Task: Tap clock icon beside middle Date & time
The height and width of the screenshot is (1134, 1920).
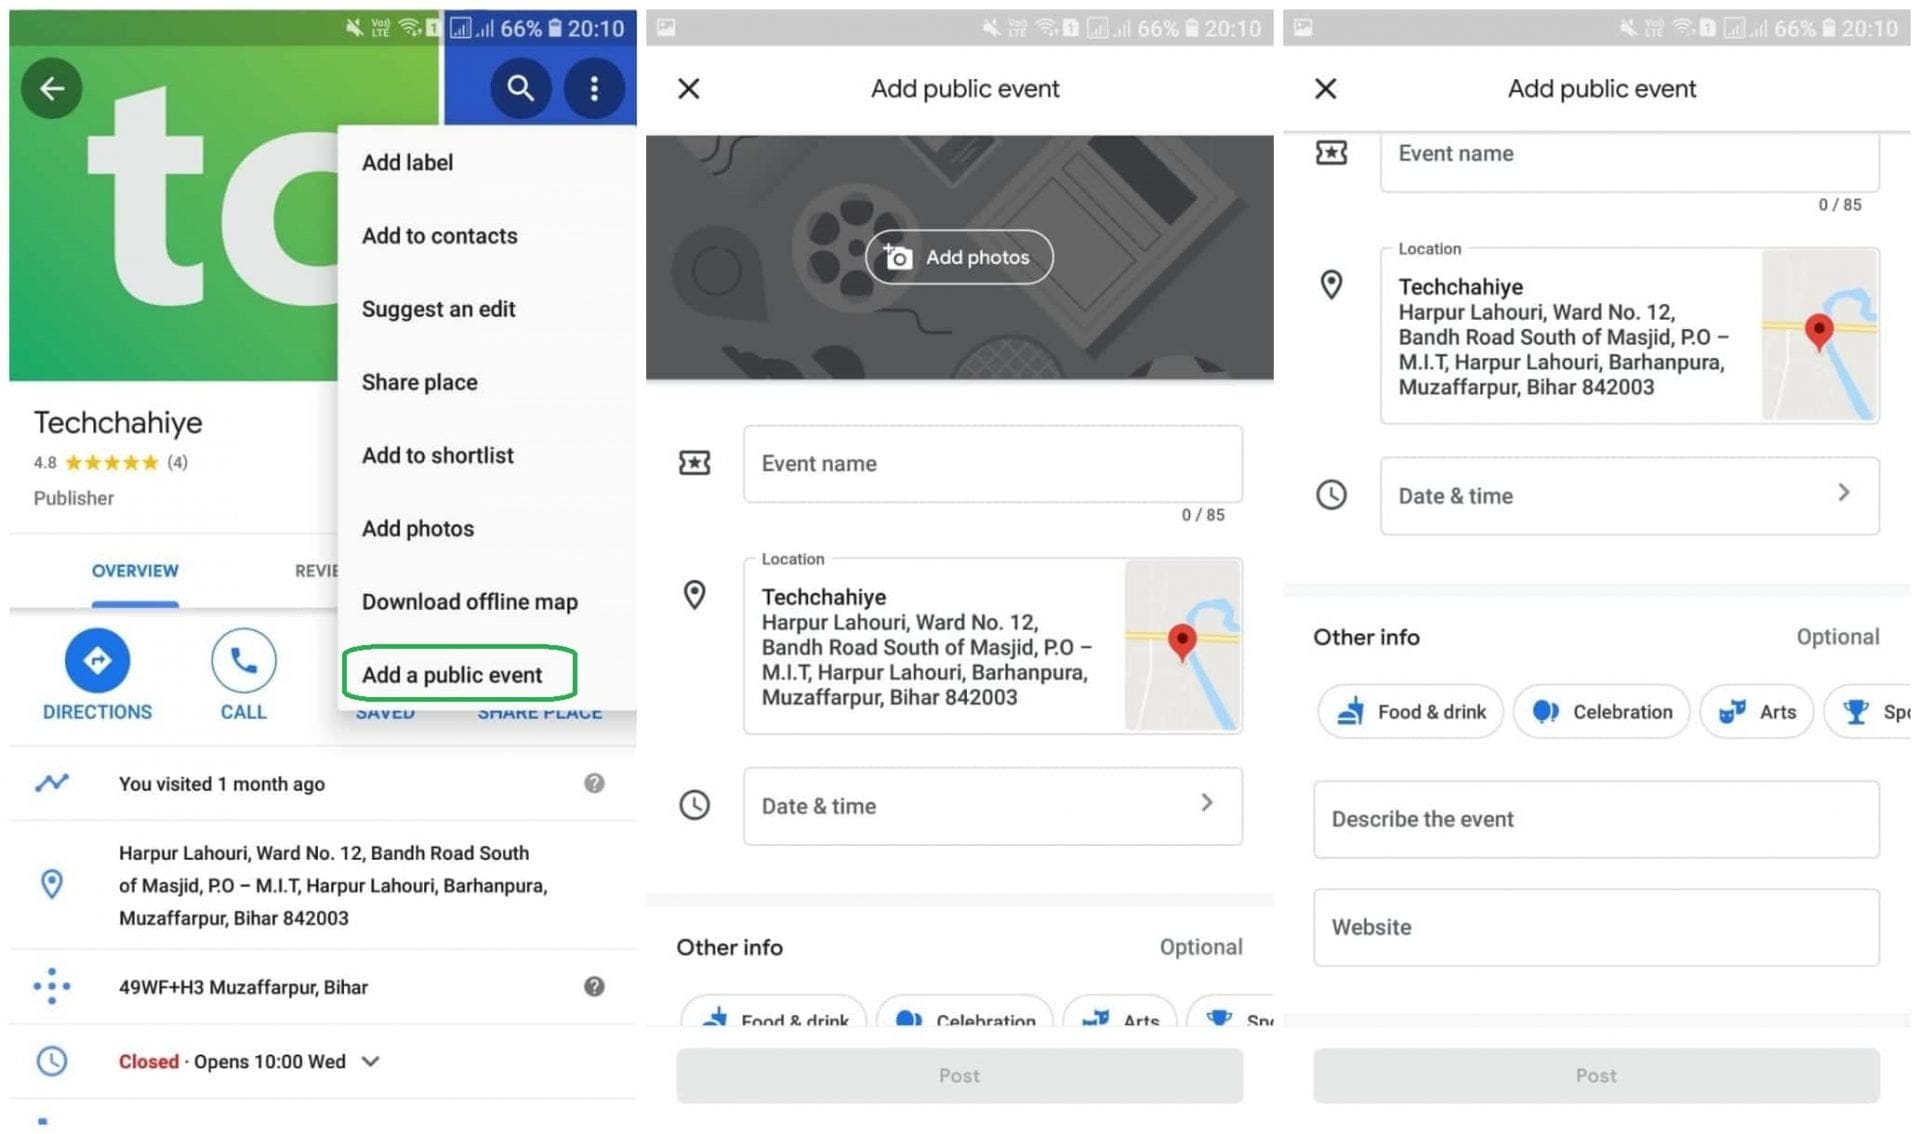Action: (694, 806)
